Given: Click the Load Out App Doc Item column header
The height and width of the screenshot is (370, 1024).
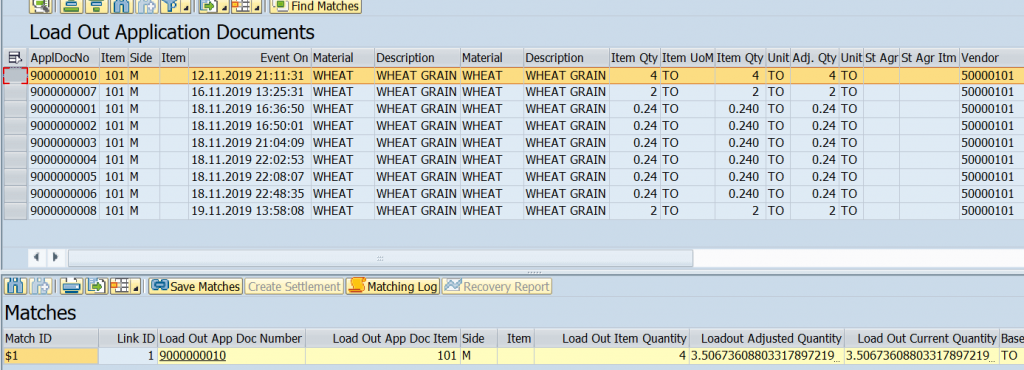Looking at the screenshot, I should click(x=383, y=338).
